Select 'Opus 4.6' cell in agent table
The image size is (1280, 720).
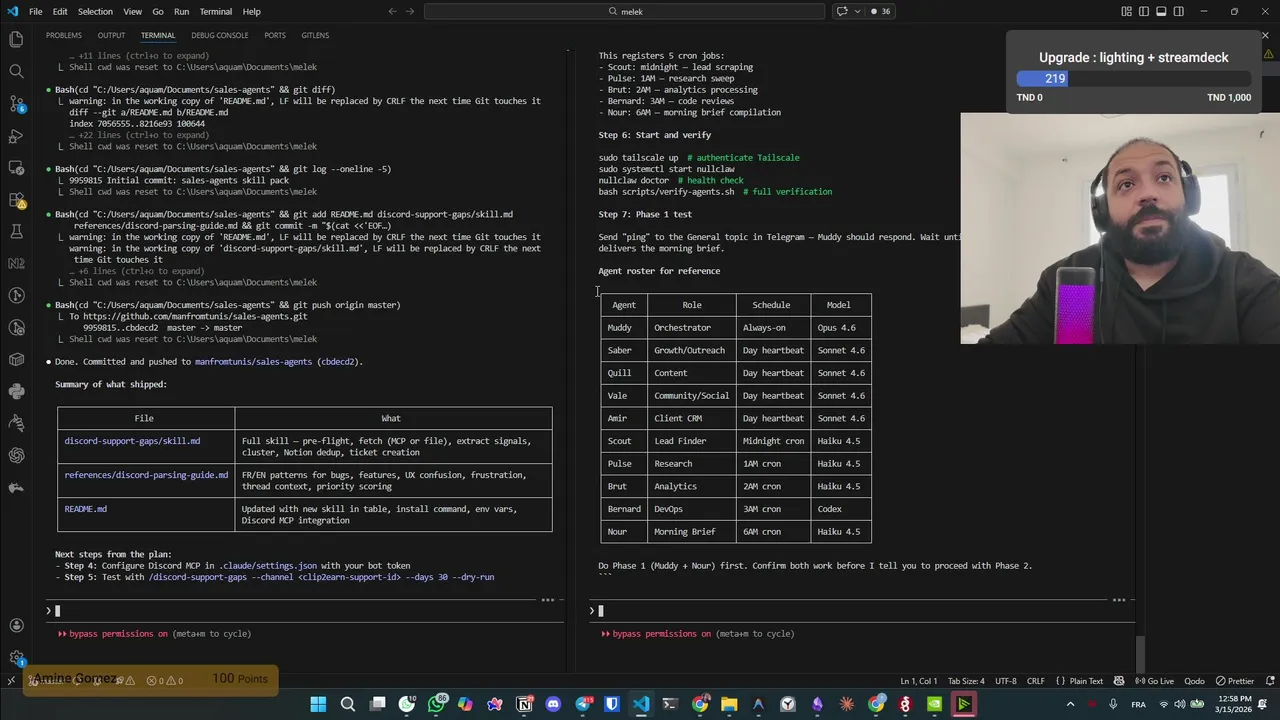836,328
